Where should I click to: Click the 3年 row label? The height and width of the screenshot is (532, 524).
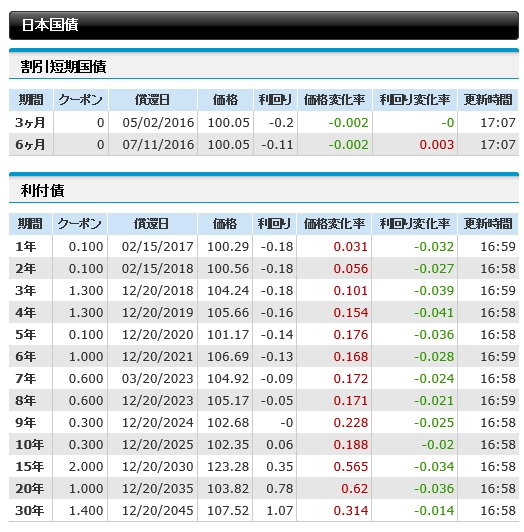pyautogui.click(x=25, y=290)
